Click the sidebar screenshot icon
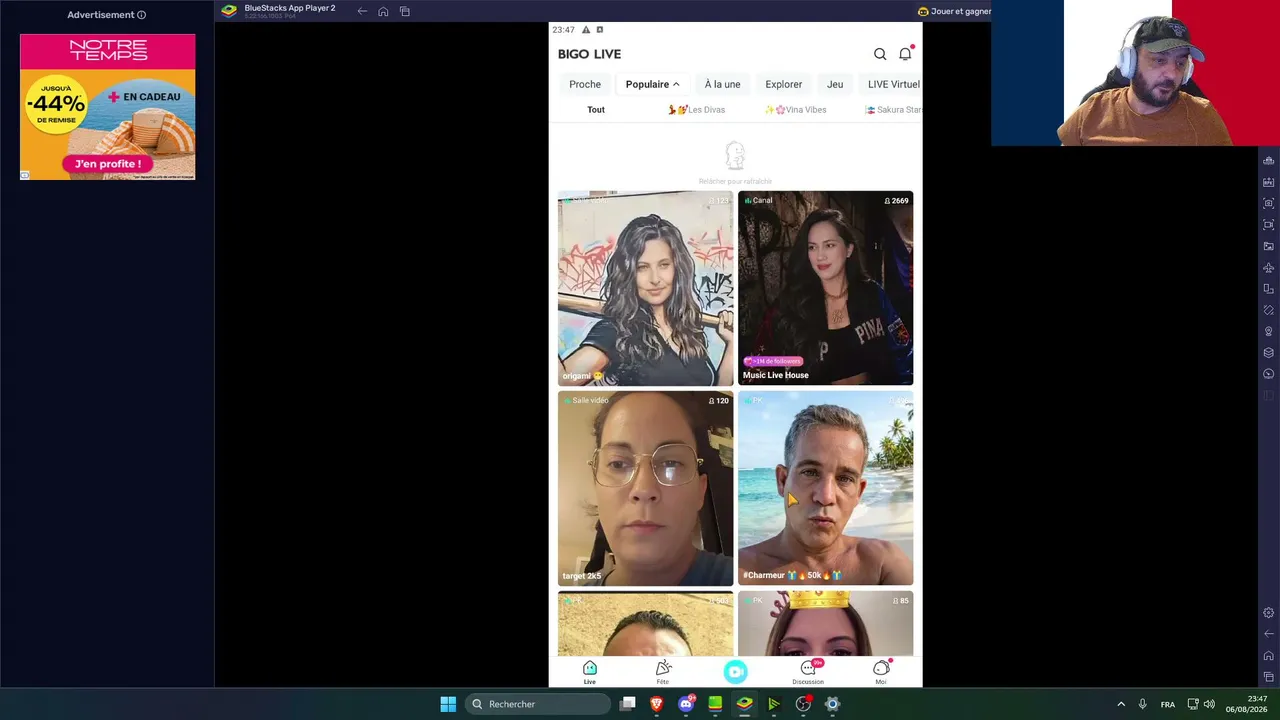 1269,203
